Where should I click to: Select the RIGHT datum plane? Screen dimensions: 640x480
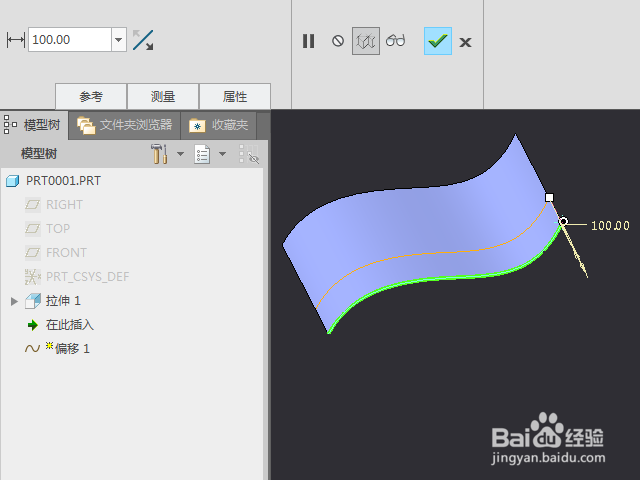[x=64, y=204]
